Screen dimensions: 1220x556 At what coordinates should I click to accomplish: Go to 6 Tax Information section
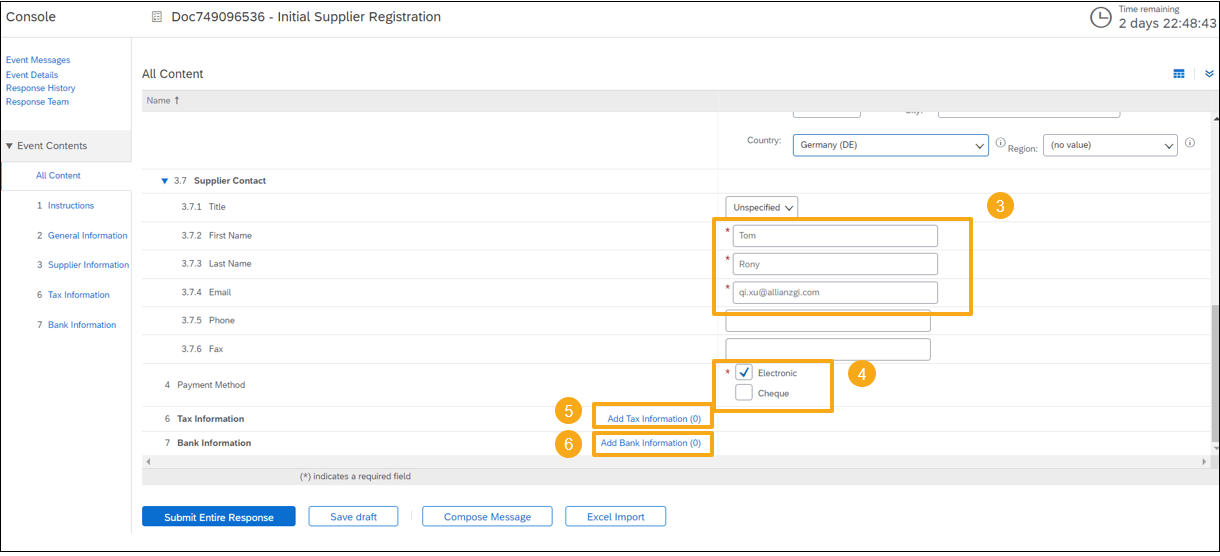(73, 295)
